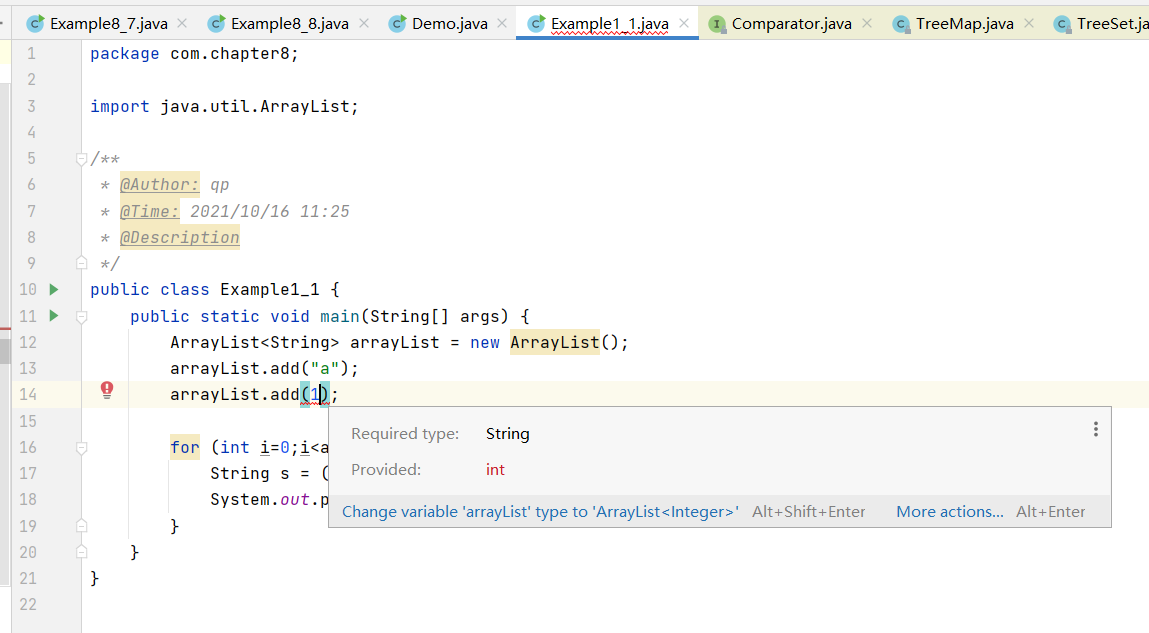1149x633 pixels.
Task: Click the error argument 1 in add call
Action: click(315, 395)
